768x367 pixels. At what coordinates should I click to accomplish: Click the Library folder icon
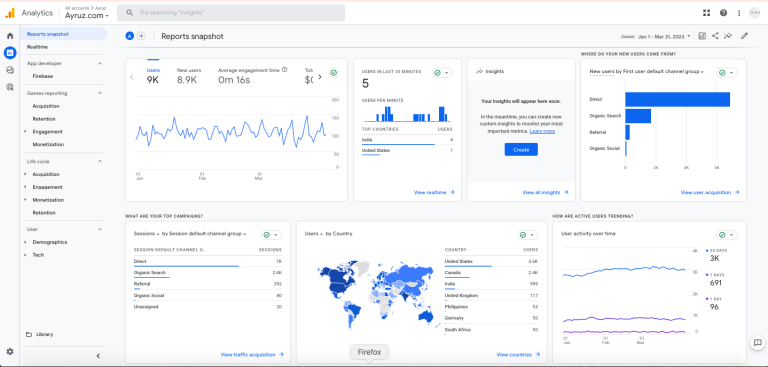click(29, 334)
